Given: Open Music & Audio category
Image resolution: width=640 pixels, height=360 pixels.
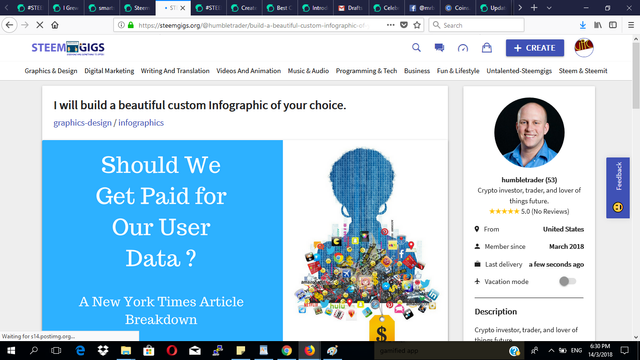Looking at the screenshot, I should click(x=308, y=71).
